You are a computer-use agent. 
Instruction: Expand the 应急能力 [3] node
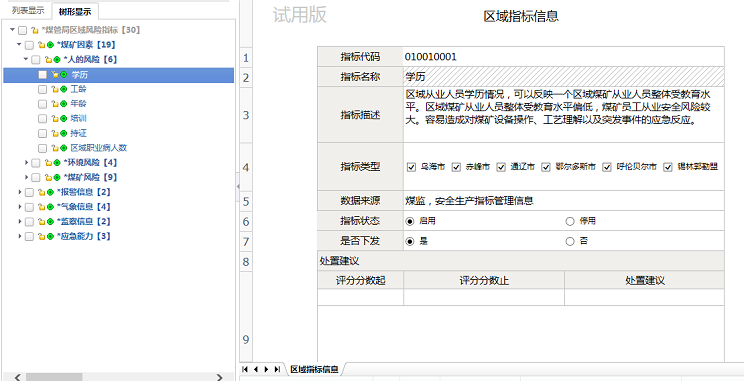(19, 236)
